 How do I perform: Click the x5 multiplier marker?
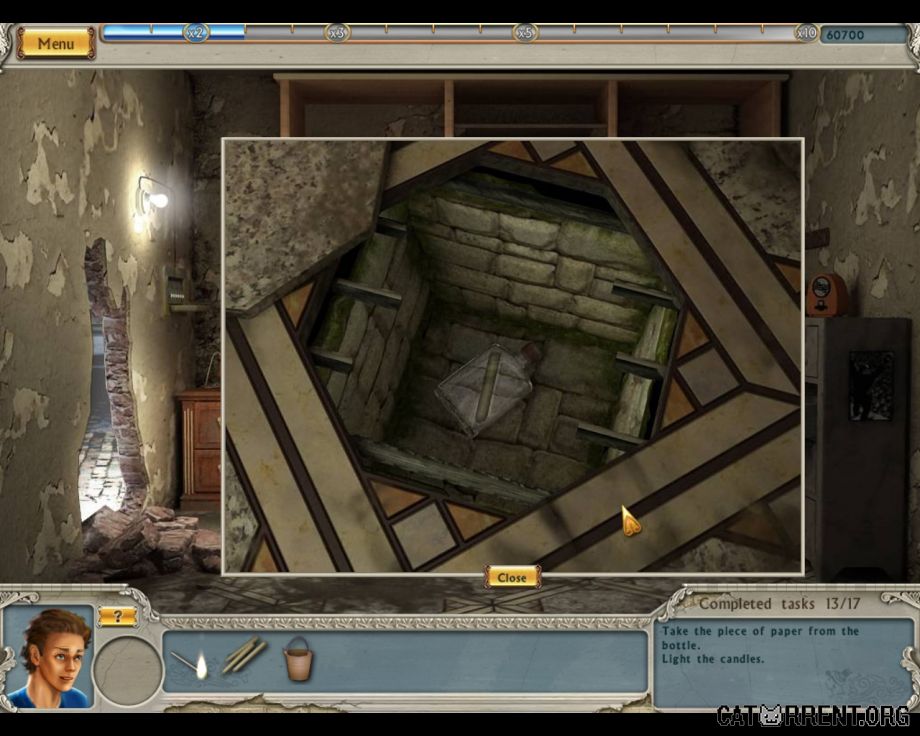(525, 33)
